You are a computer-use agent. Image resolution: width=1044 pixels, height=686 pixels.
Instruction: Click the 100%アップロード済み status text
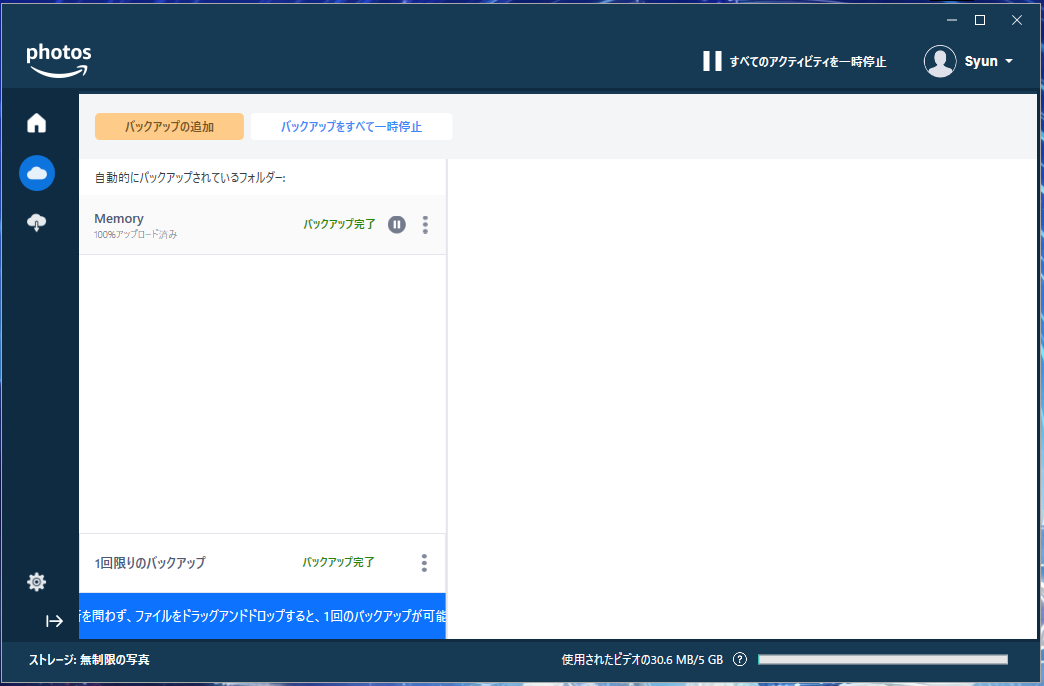tap(136, 234)
